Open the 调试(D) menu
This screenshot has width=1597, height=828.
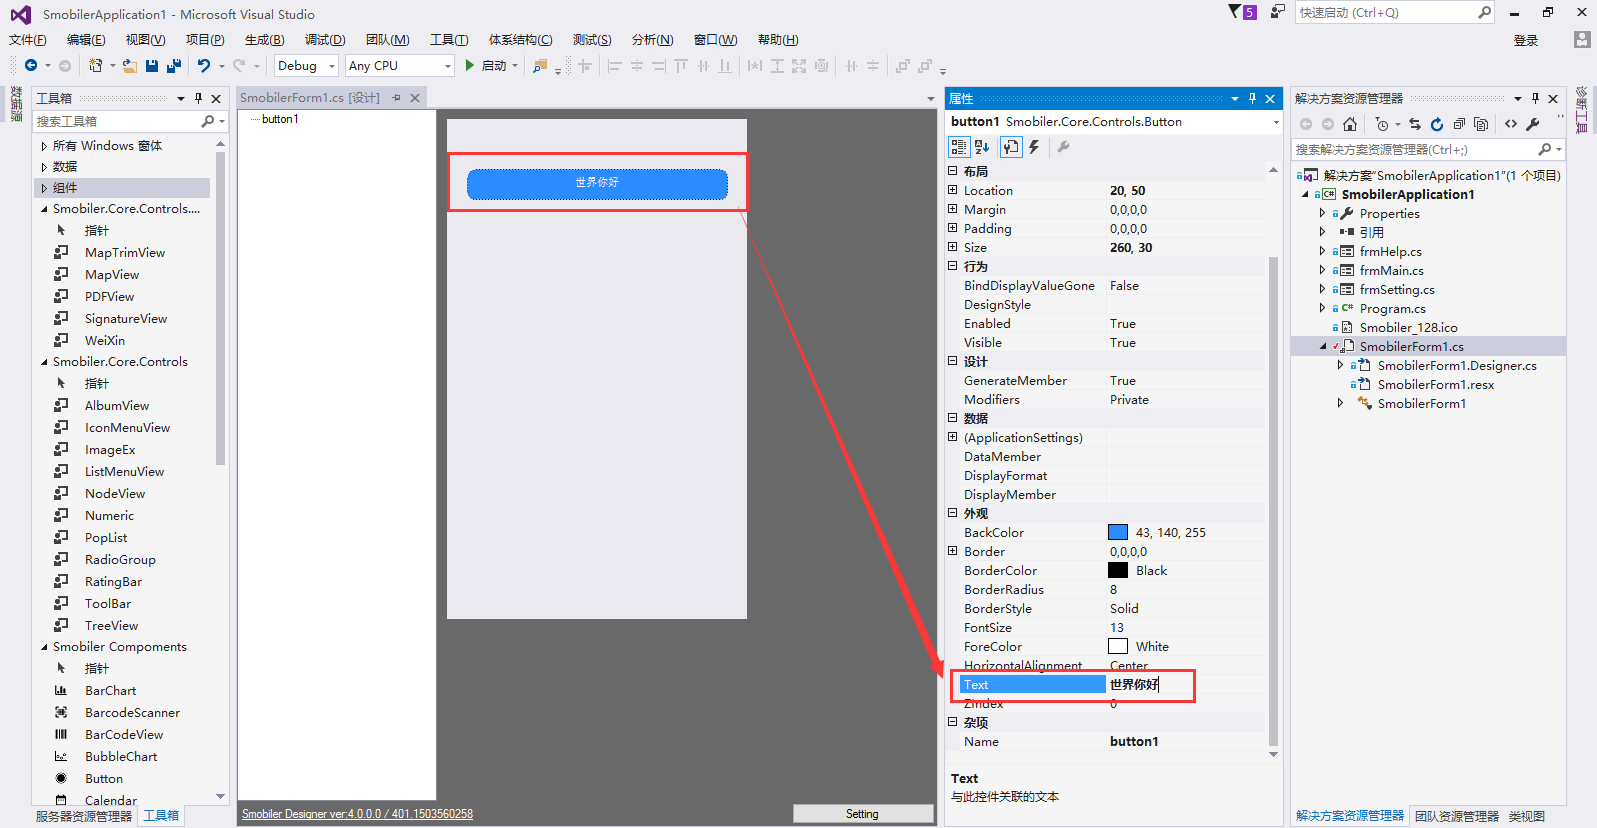(x=325, y=40)
